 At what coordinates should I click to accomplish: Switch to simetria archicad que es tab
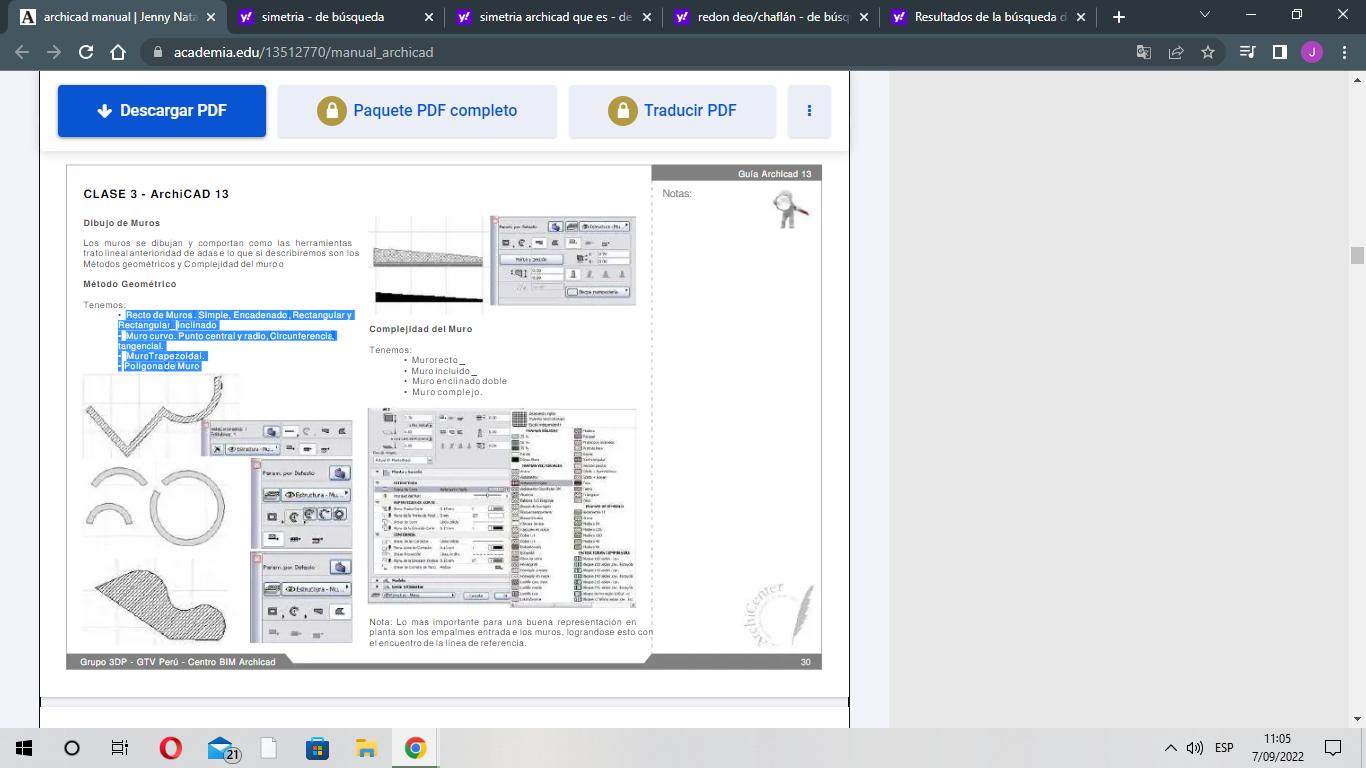tap(555, 17)
